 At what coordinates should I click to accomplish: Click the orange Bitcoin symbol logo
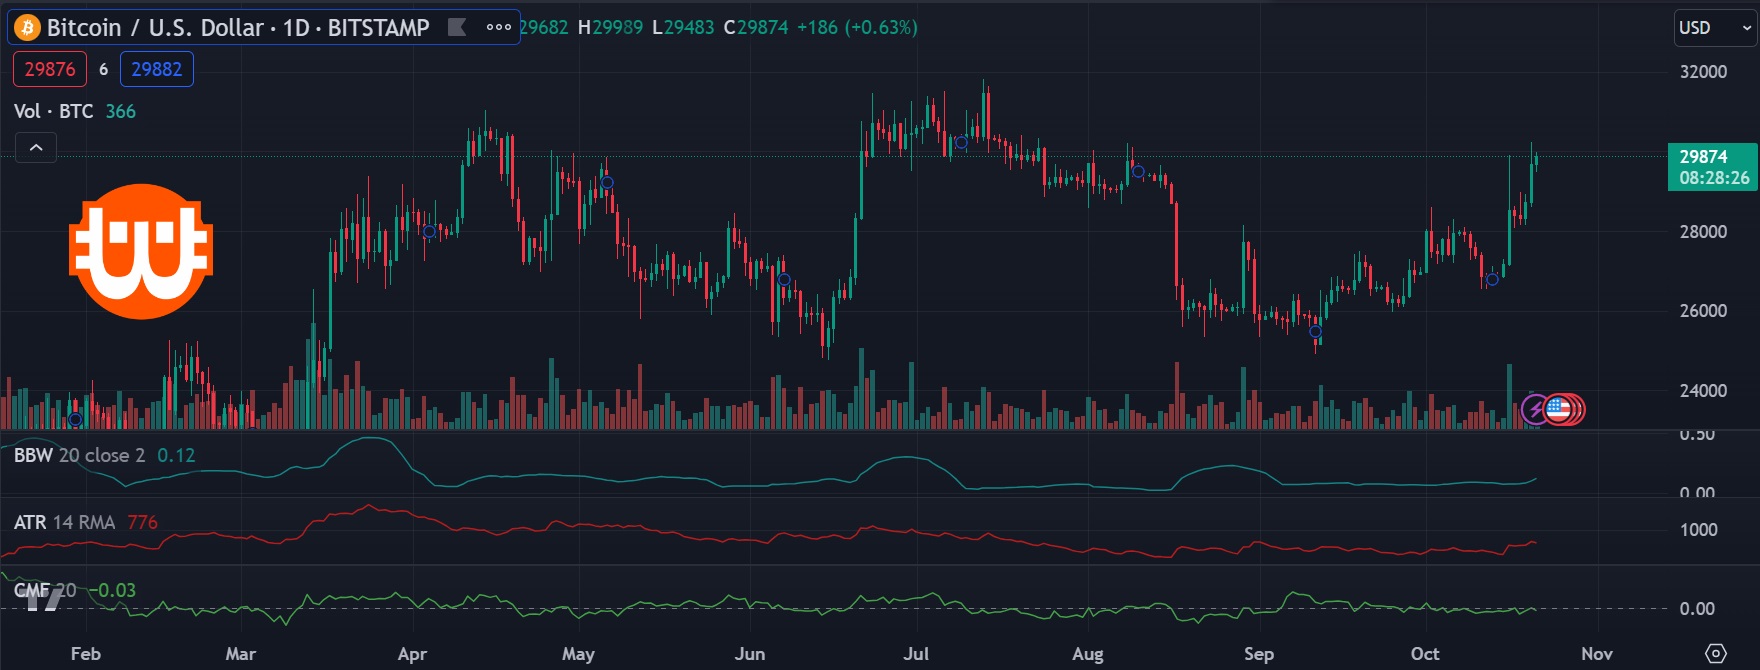tap(27, 27)
